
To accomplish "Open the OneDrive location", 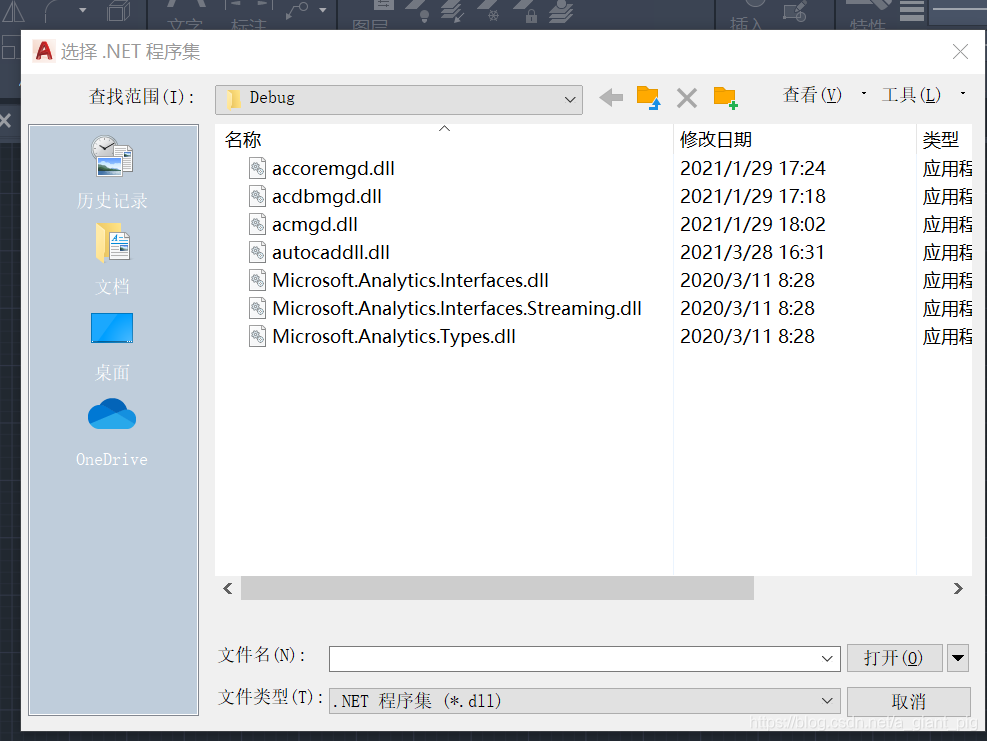I will (112, 432).
